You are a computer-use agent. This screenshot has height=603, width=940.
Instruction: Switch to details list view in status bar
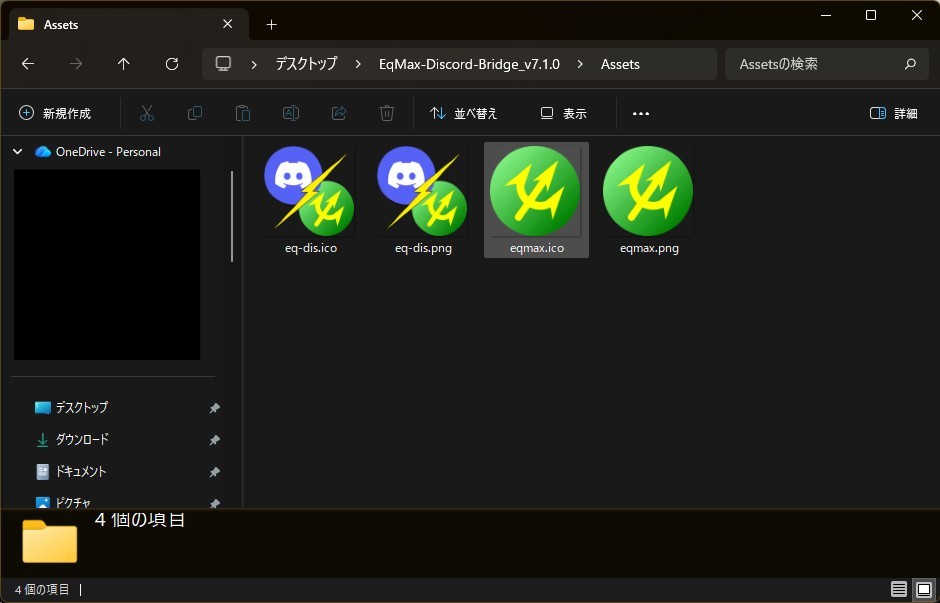click(899, 589)
